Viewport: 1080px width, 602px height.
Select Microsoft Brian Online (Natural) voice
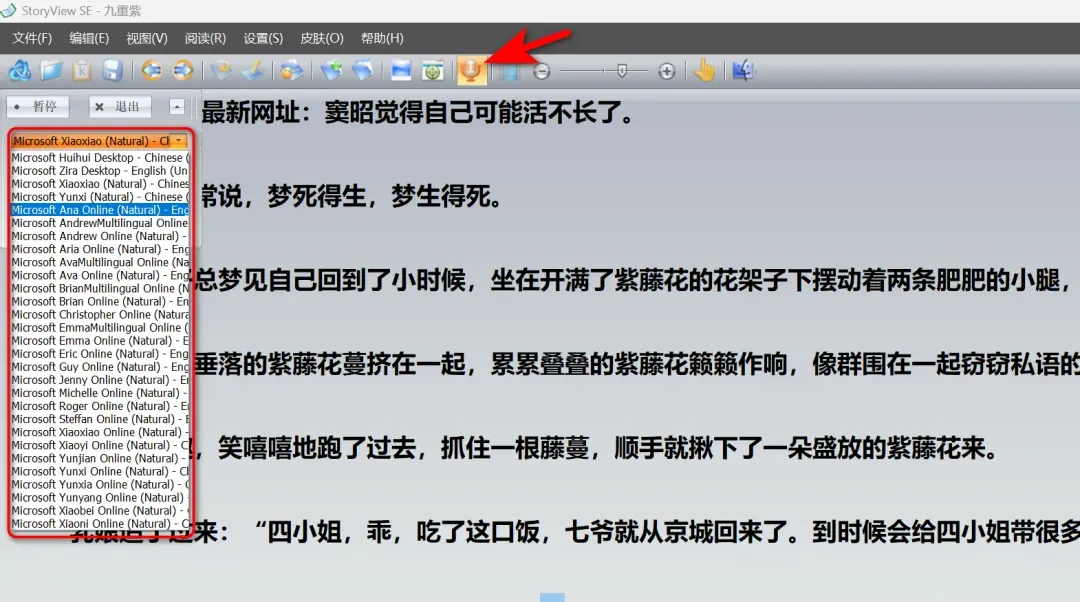click(x=100, y=302)
